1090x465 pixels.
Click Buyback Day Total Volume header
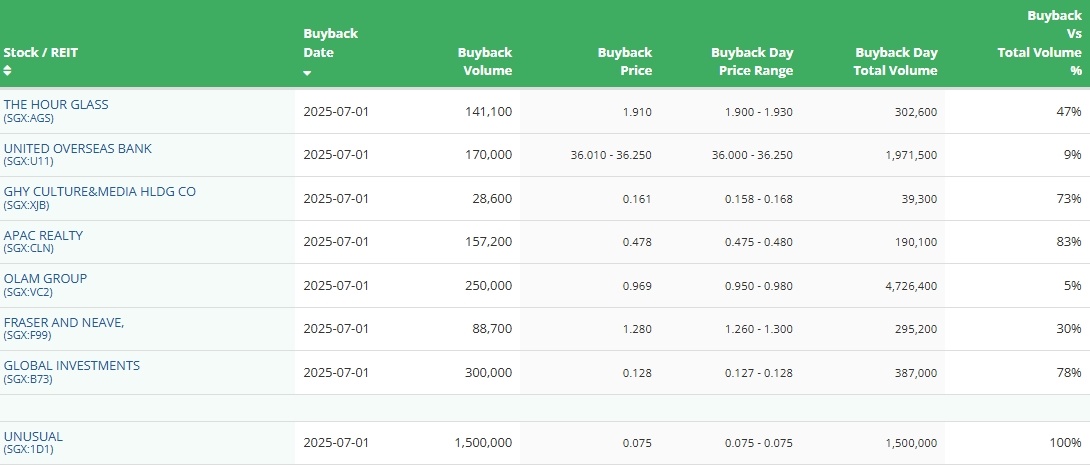coord(895,61)
